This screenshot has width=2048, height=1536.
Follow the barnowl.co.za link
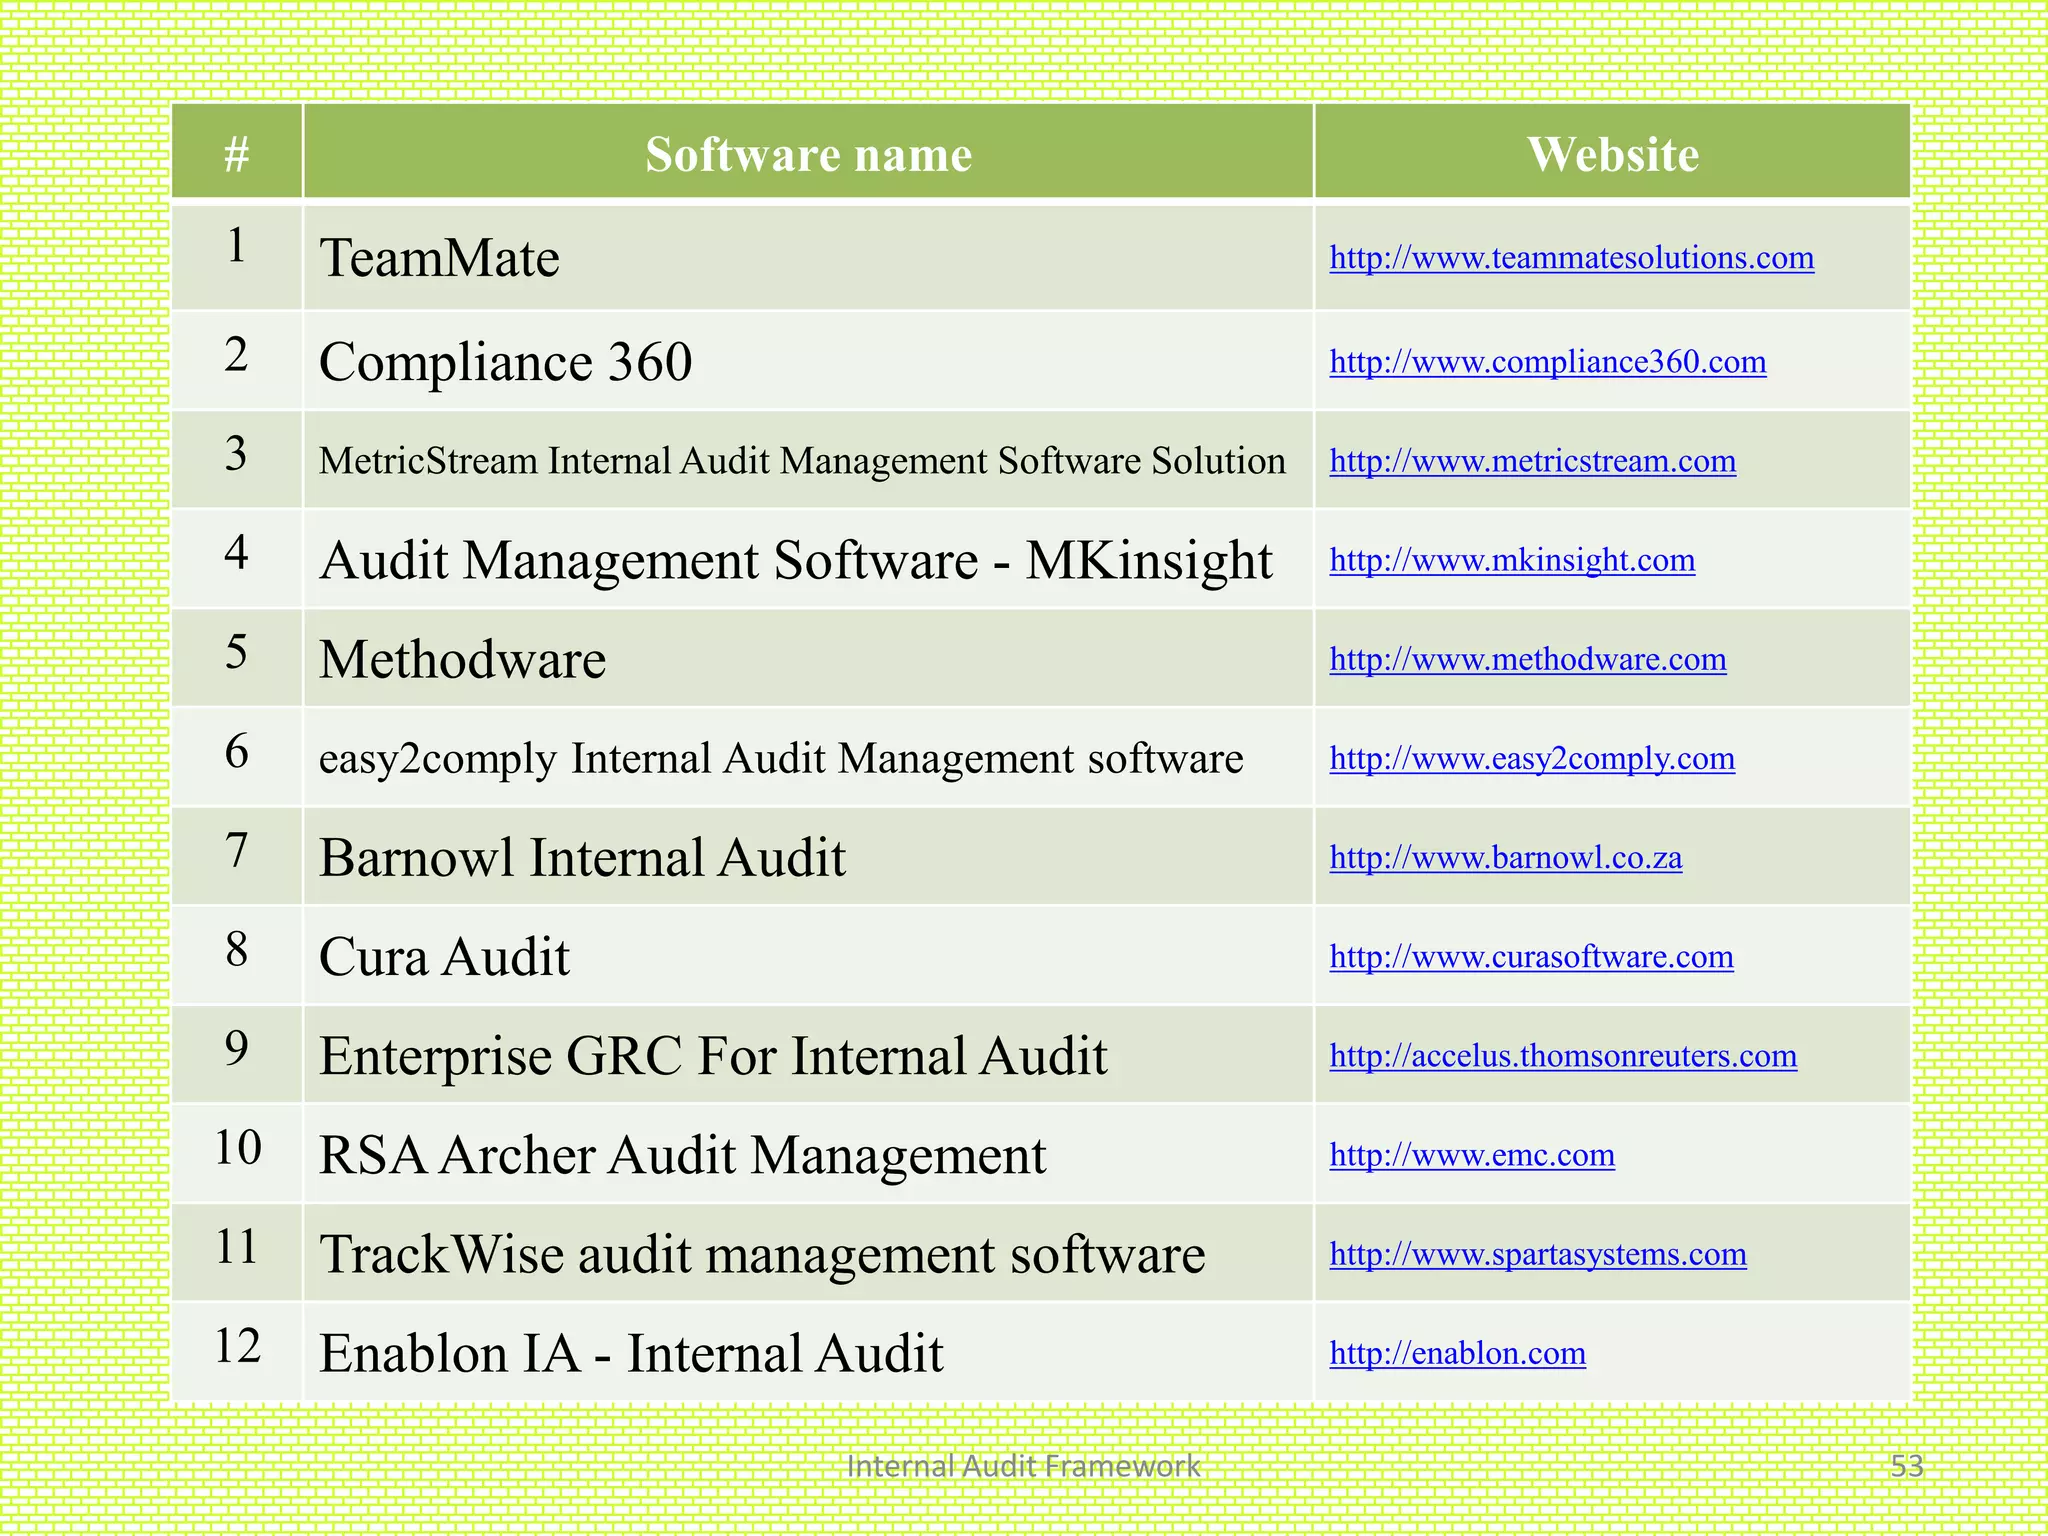tap(1505, 857)
